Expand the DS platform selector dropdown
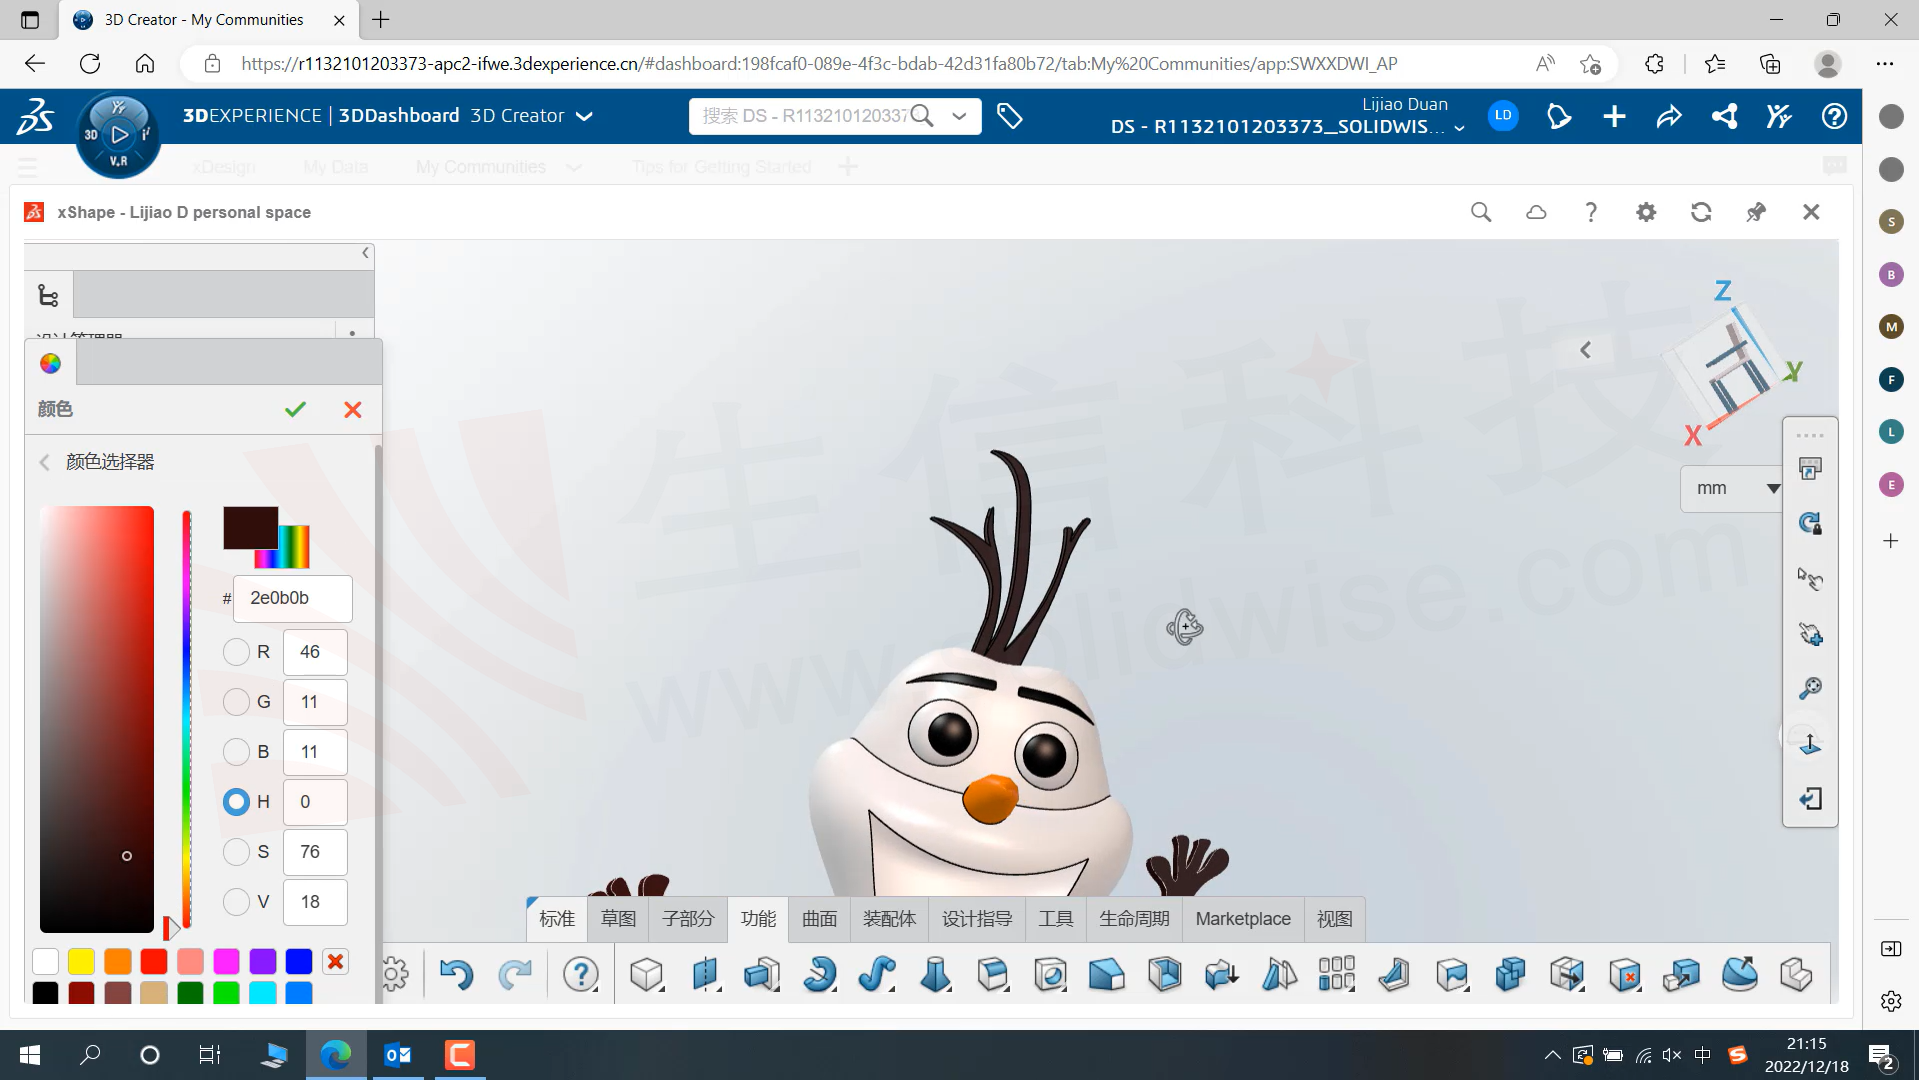Viewport: 1919px width, 1080px height. point(1460,128)
